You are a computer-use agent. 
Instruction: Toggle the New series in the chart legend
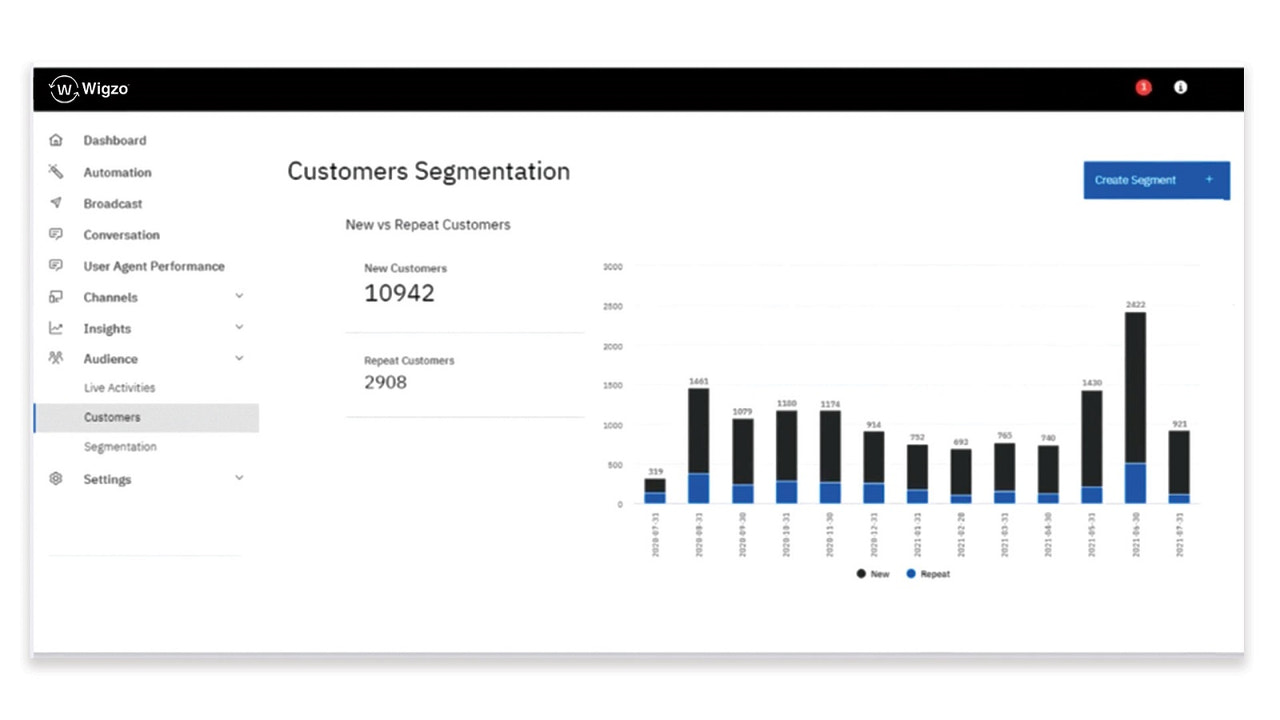(x=872, y=573)
